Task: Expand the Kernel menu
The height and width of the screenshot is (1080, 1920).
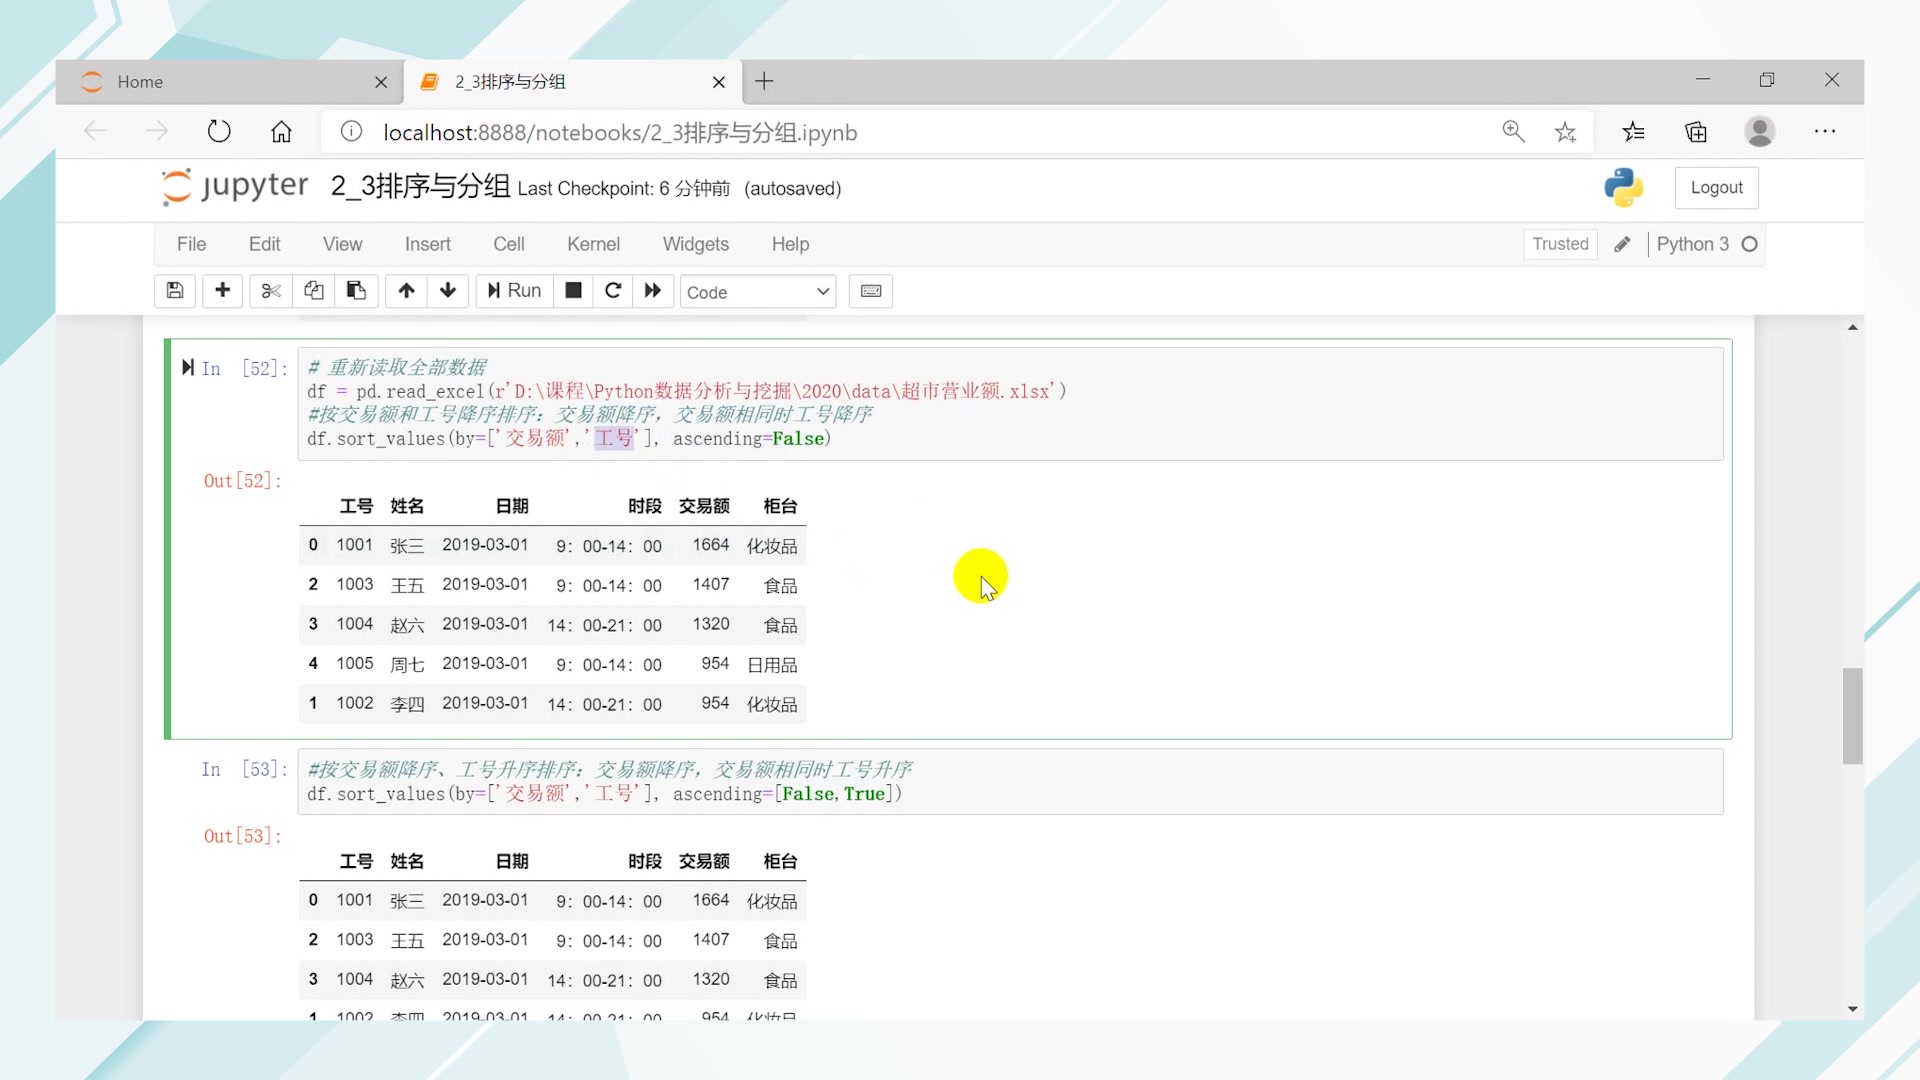Action: coord(593,244)
